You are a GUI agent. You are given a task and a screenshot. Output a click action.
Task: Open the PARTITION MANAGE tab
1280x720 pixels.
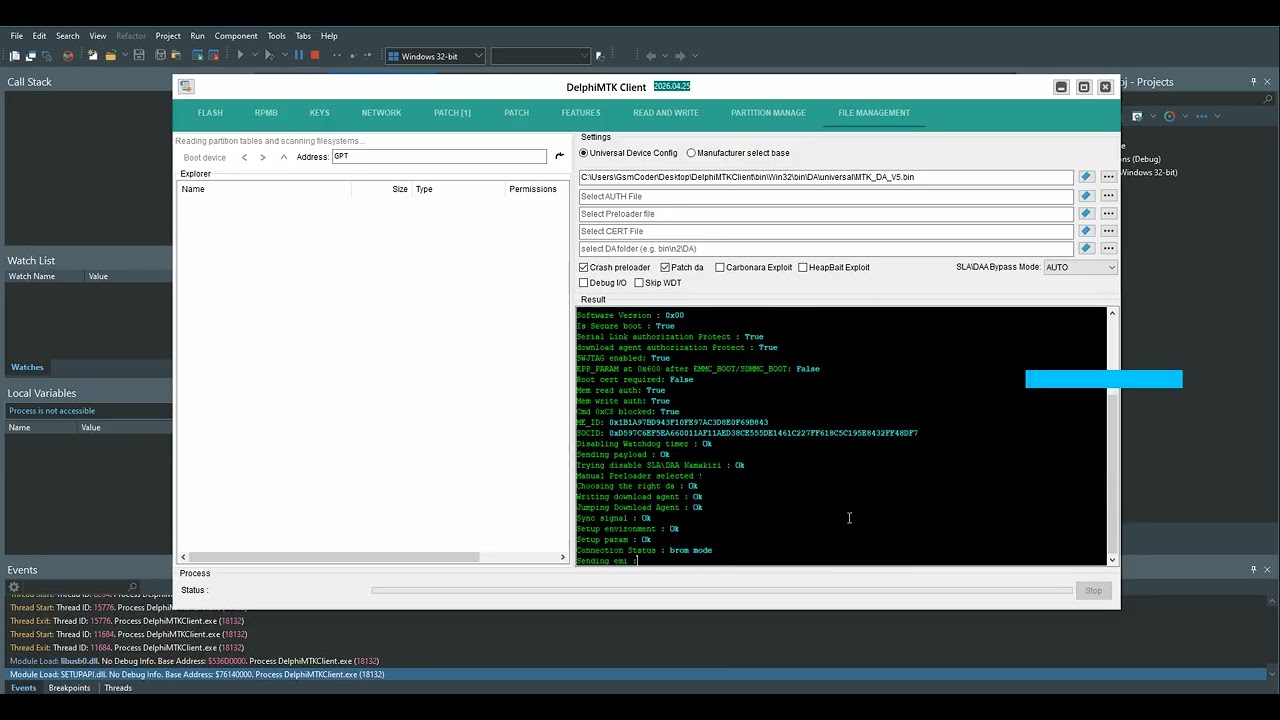tap(768, 113)
